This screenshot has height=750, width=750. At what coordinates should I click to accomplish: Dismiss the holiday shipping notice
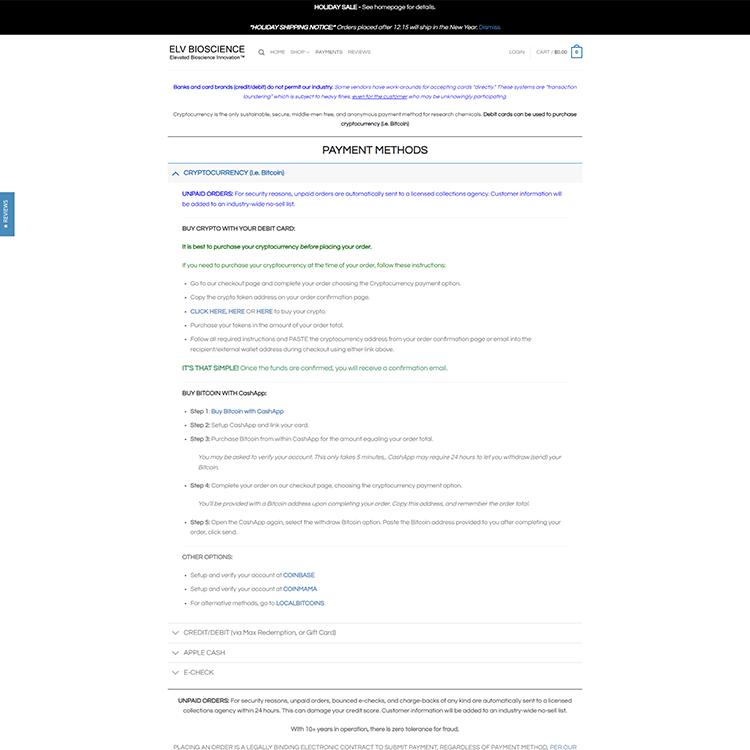(490, 27)
